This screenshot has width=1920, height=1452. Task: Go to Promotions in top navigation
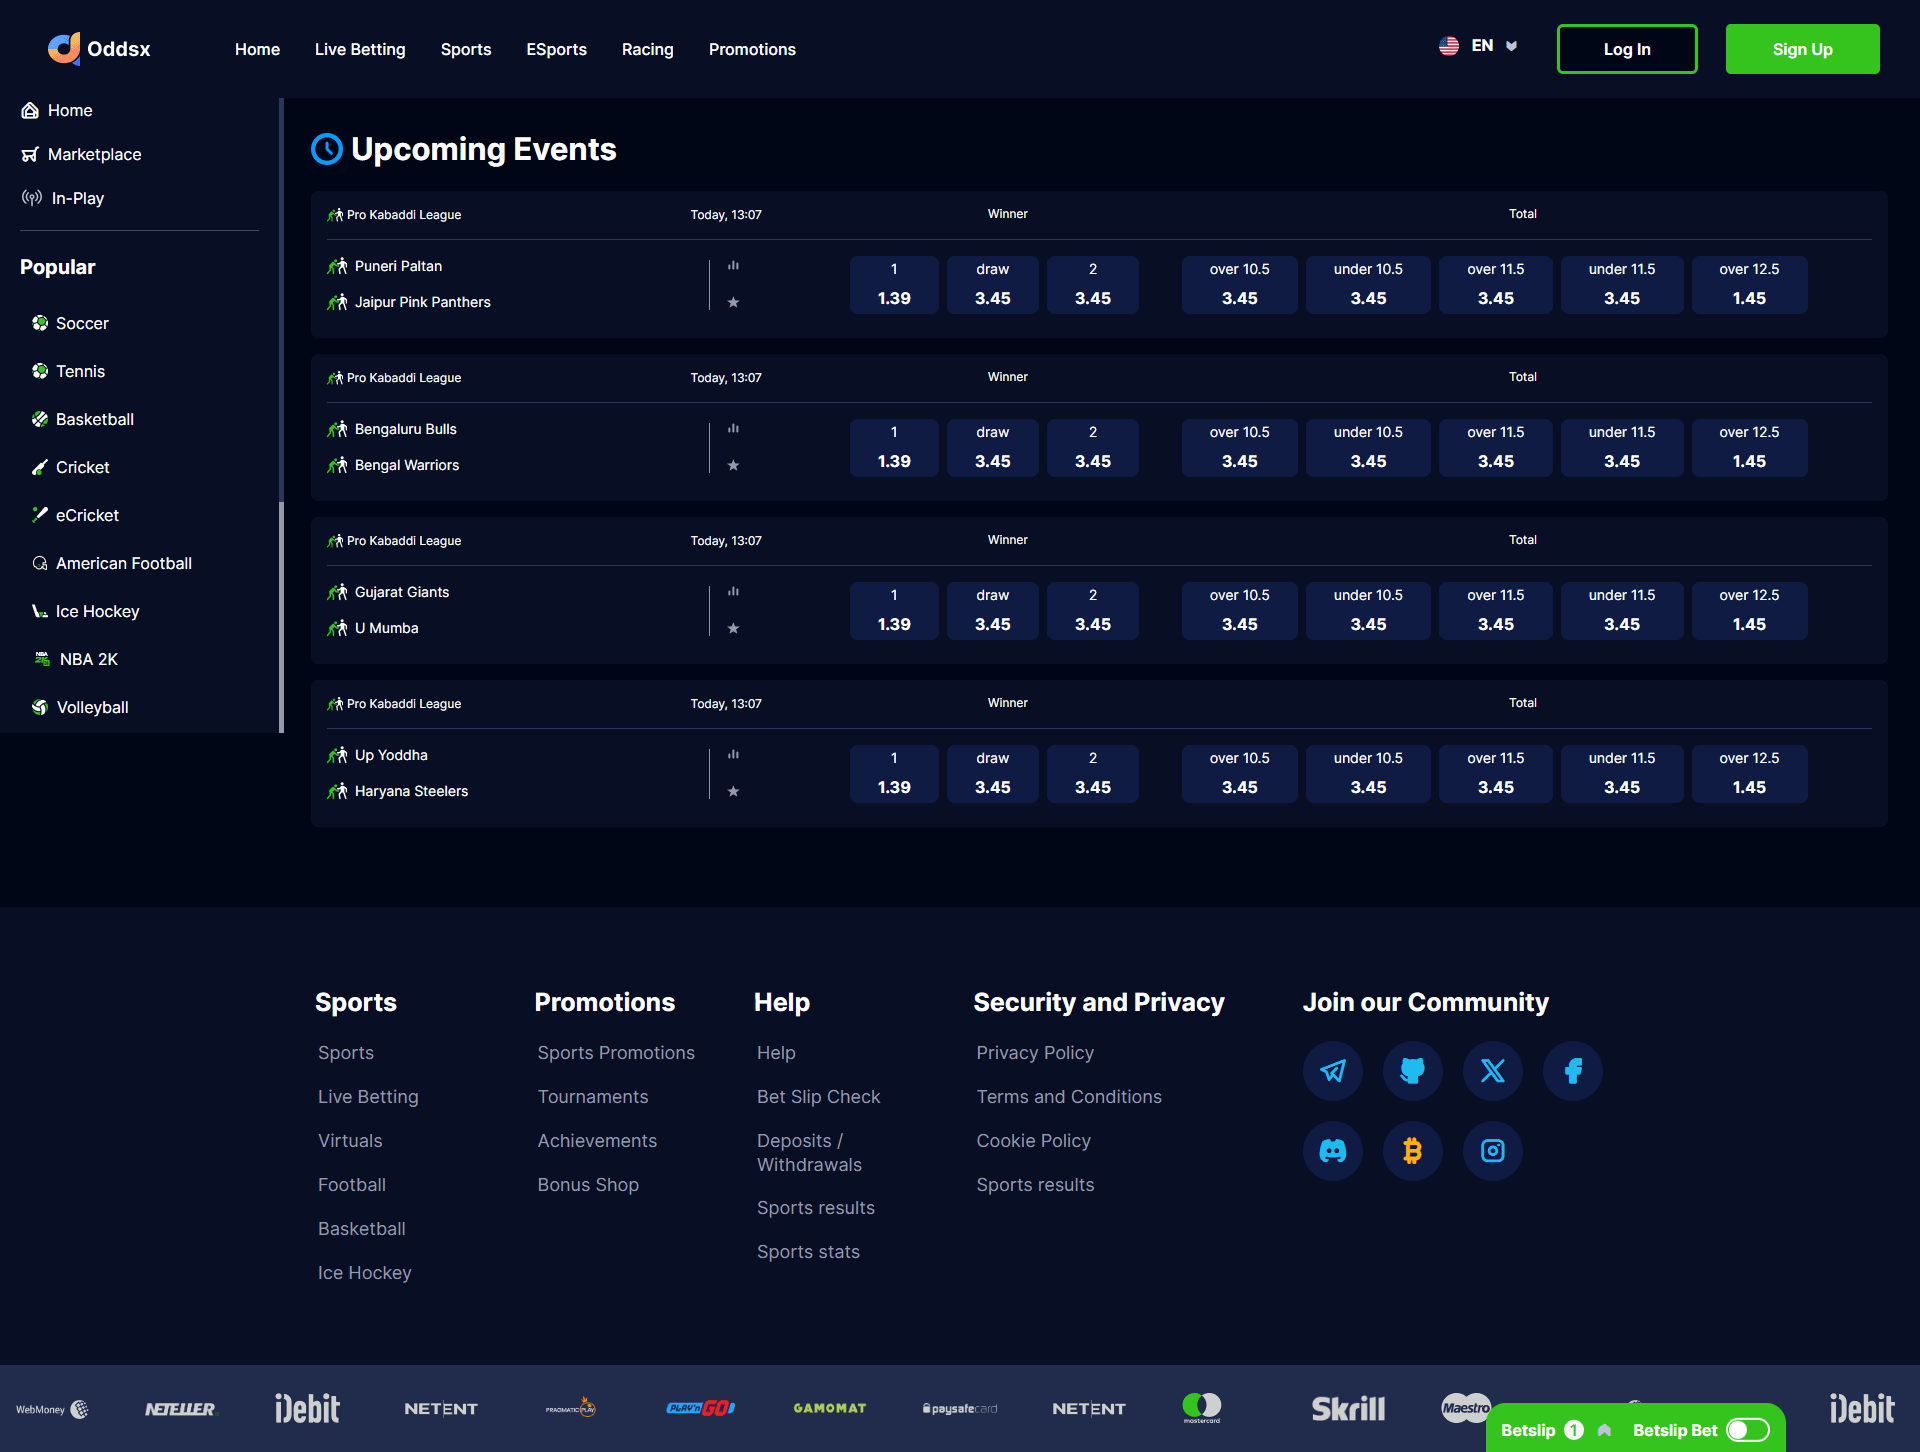(752, 49)
